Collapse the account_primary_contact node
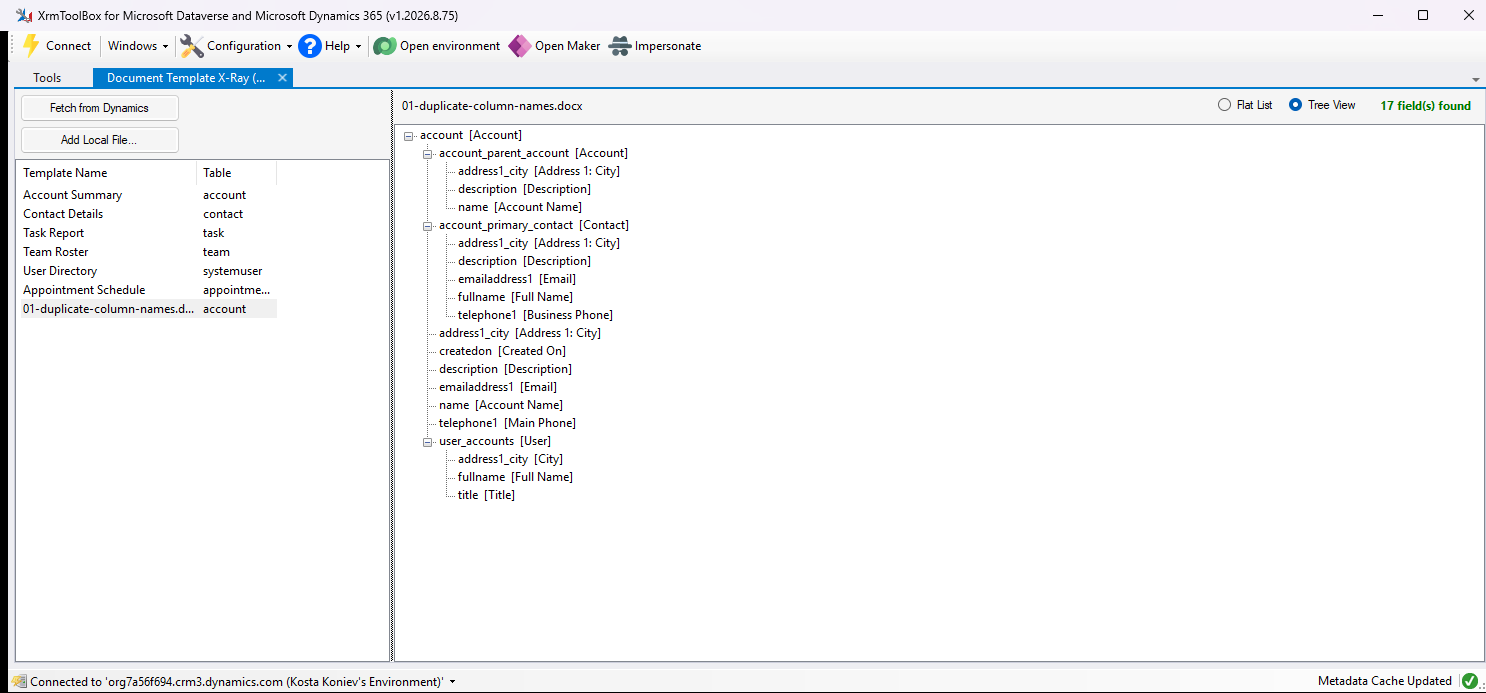The image size is (1486, 693). [427, 225]
